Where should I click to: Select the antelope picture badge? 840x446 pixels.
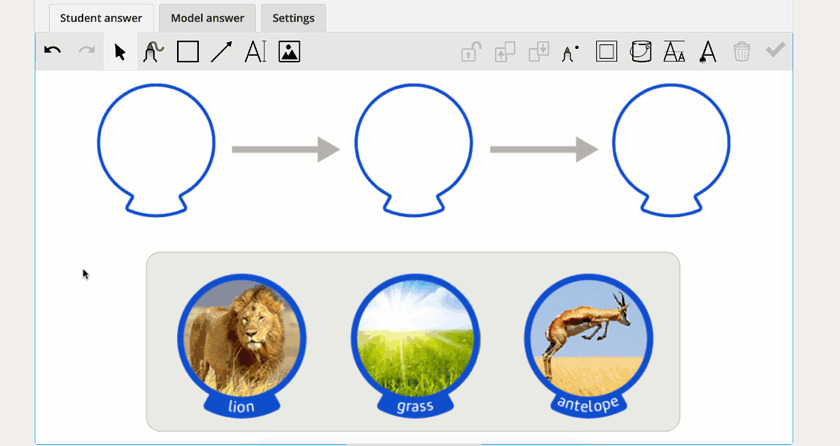pos(589,346)
